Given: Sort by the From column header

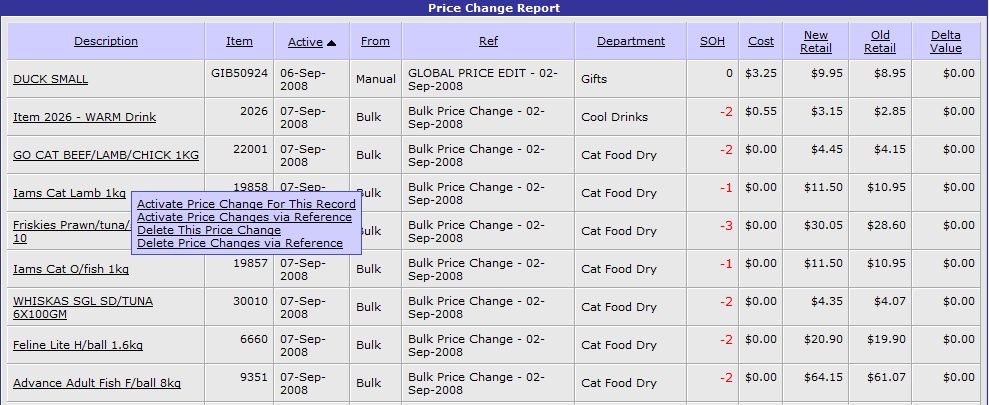Looking at the screenshot, I should (x=375, y=41).
